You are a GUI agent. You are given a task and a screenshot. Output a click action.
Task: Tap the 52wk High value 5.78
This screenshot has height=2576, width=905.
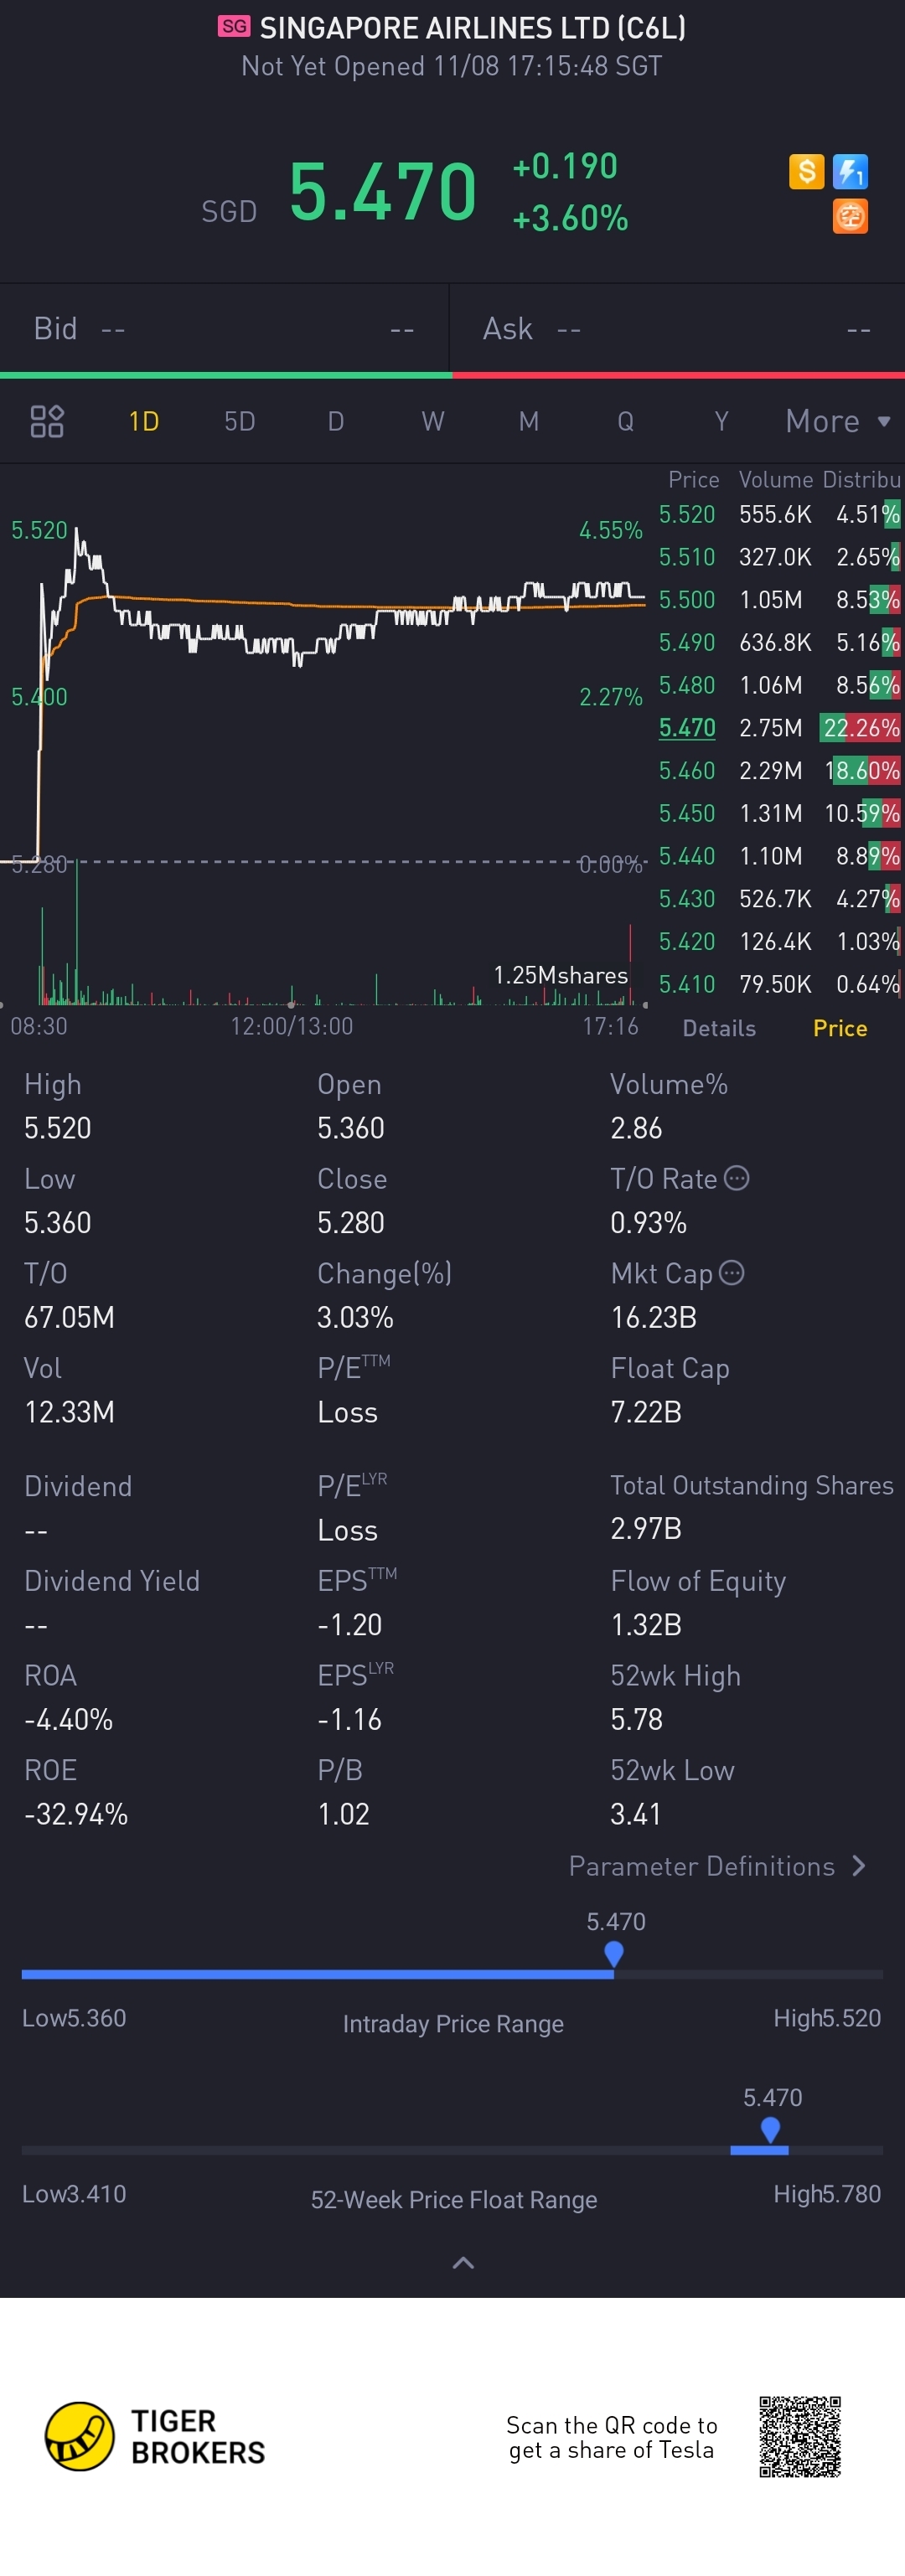pos(637,1719)
